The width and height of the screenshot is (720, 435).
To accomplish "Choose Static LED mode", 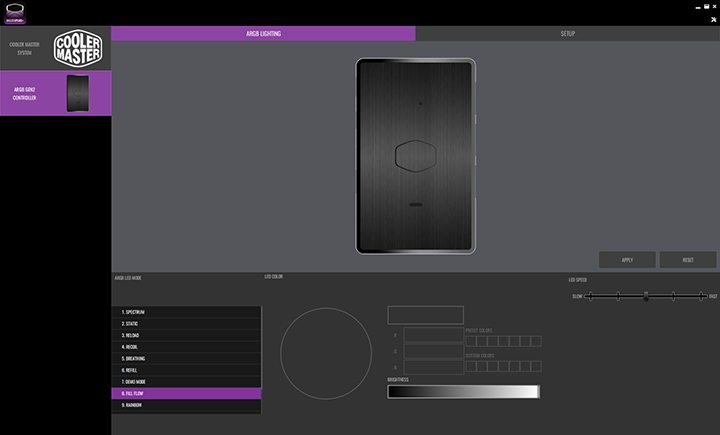I will [x=186, y=324].
